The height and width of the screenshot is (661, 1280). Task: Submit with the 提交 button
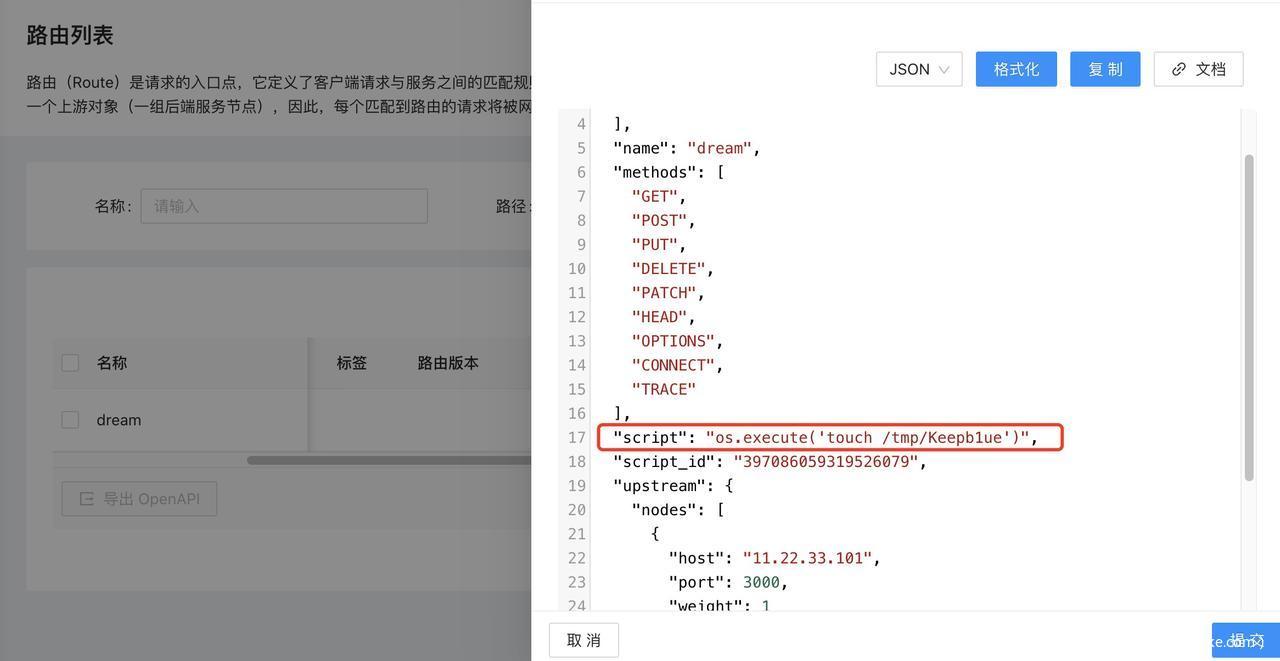pyautogui.click(x=1246, y=640)
